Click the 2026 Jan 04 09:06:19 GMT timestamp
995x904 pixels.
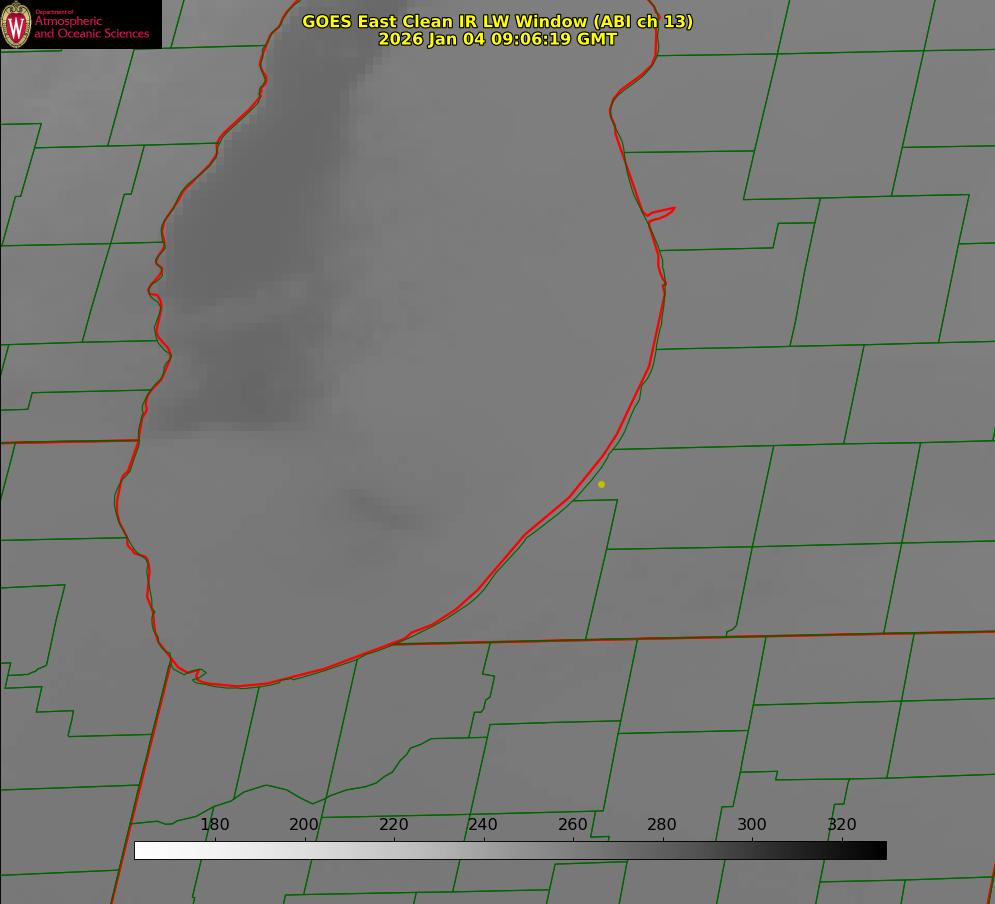498,39
